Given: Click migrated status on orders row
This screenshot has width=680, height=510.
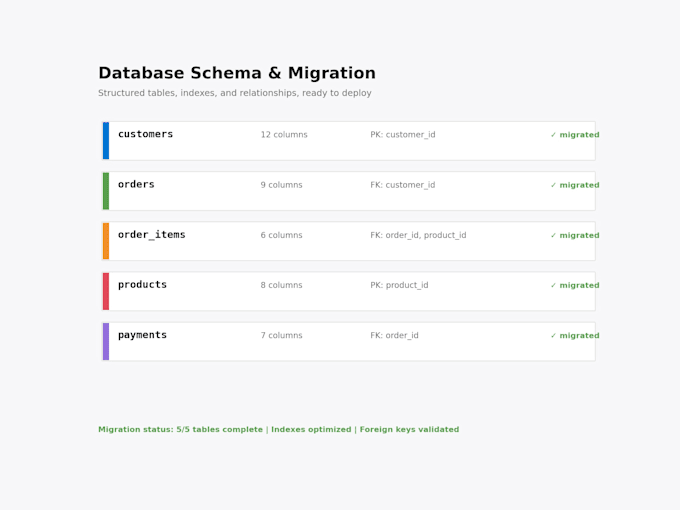Looking at the screenshot, I should [x=575, y=185].
